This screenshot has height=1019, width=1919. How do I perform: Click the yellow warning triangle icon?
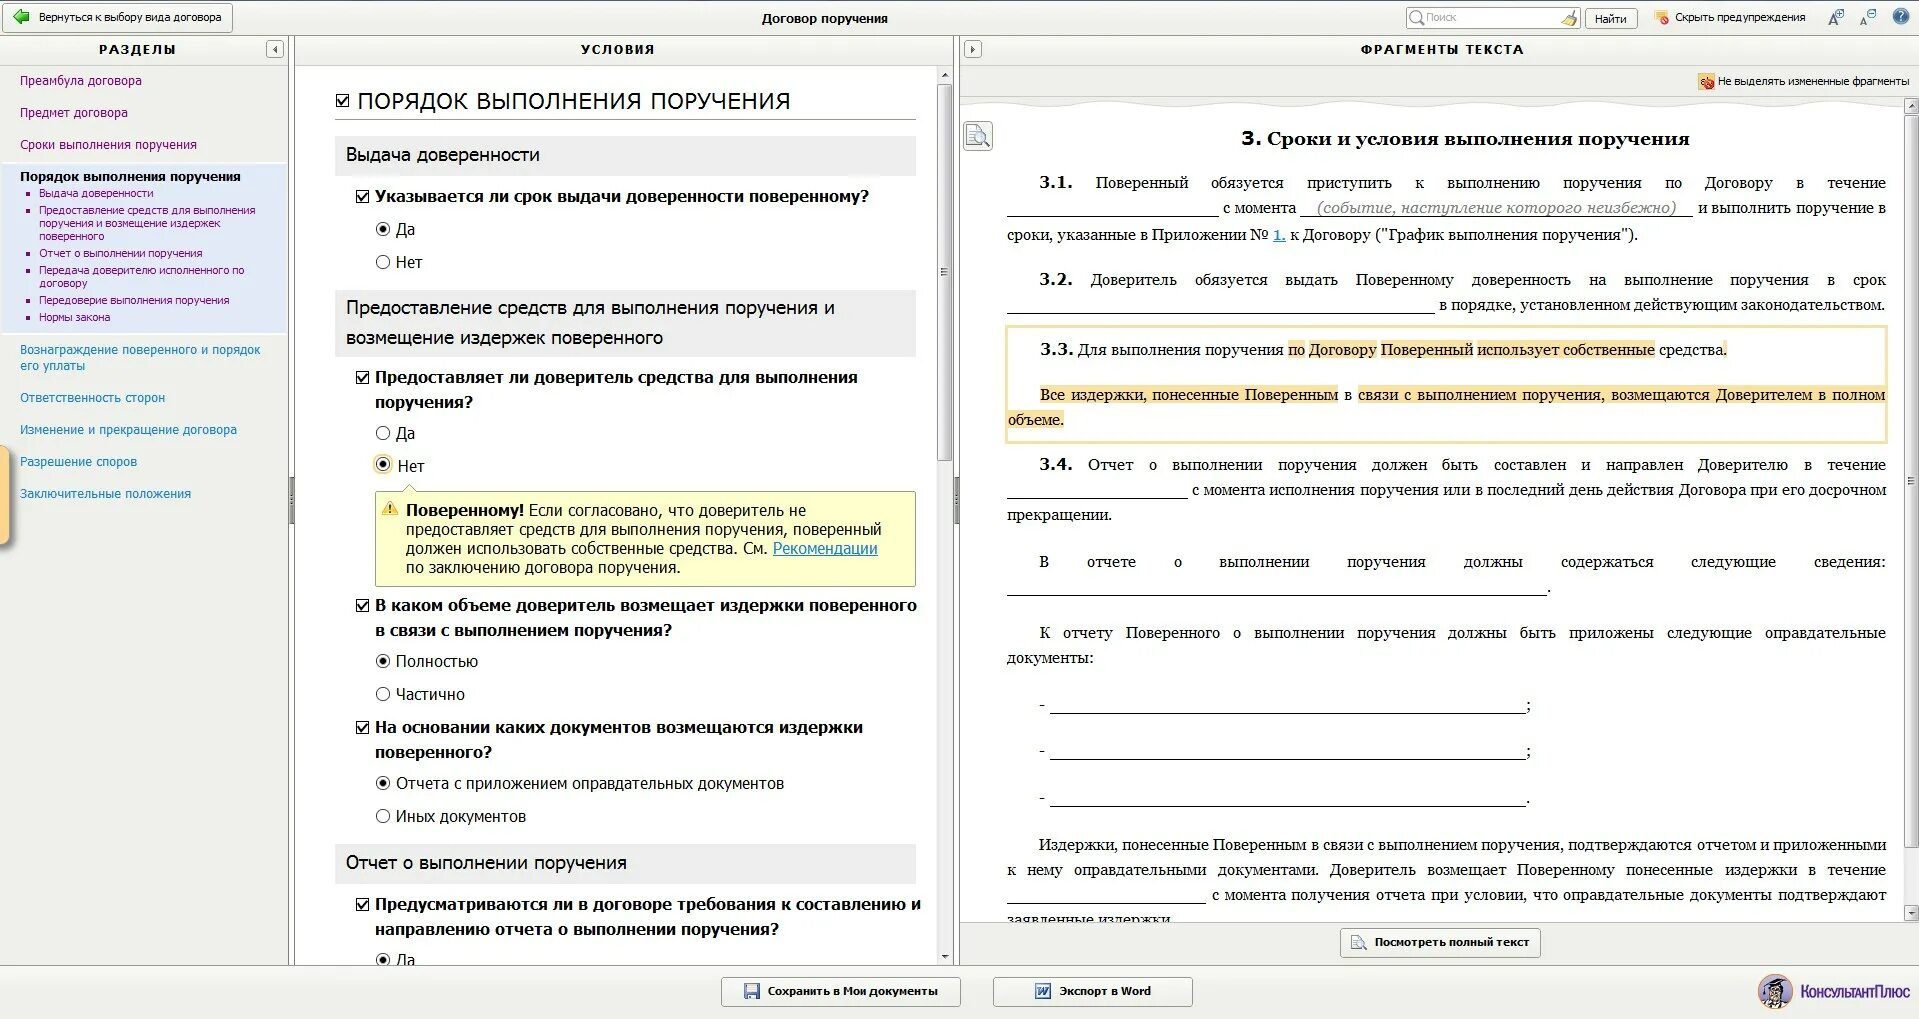[390, 509]
